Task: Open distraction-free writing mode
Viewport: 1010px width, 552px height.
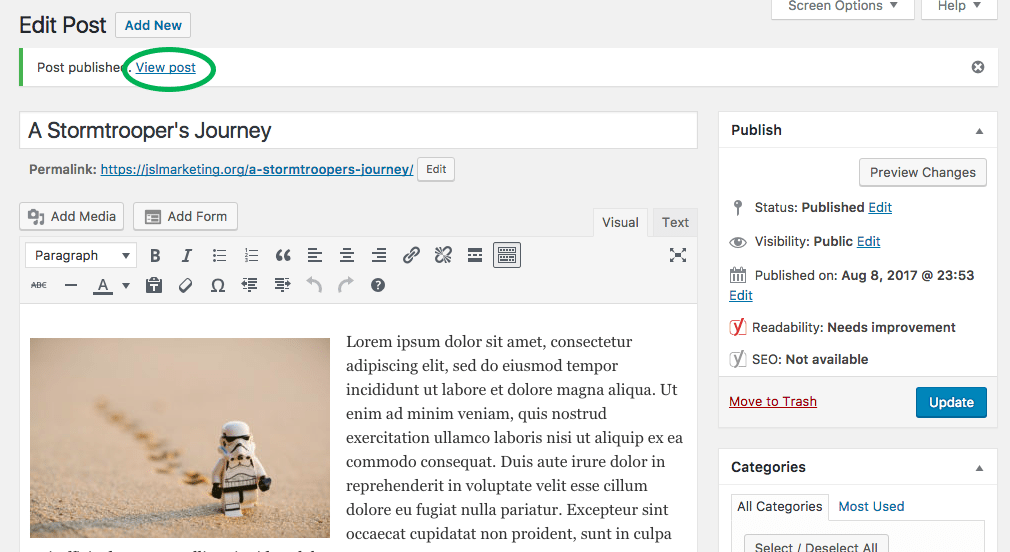Action: 678,255
